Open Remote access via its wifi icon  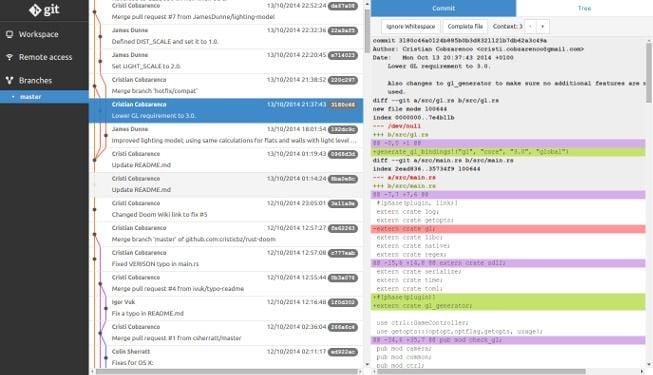9,57
